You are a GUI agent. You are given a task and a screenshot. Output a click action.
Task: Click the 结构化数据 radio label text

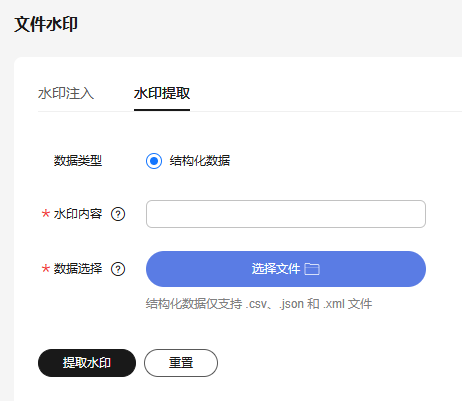[200, 161]
